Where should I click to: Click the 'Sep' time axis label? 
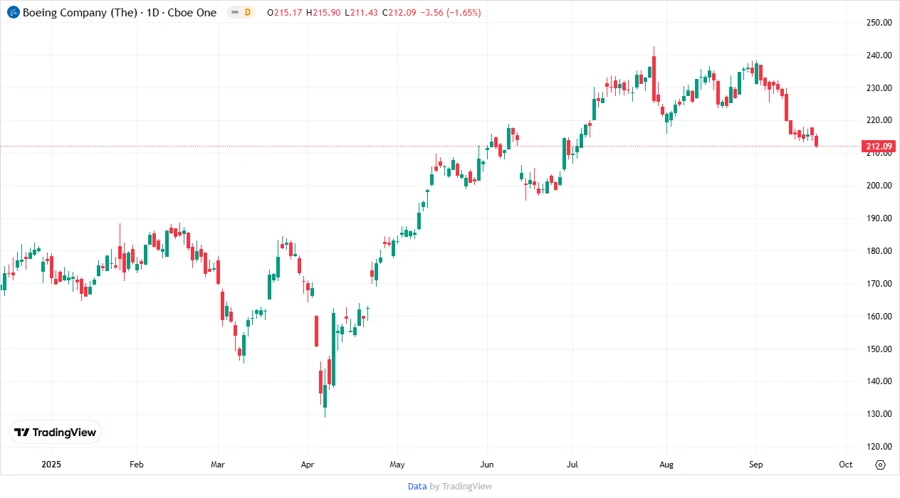tap(756, 464)
